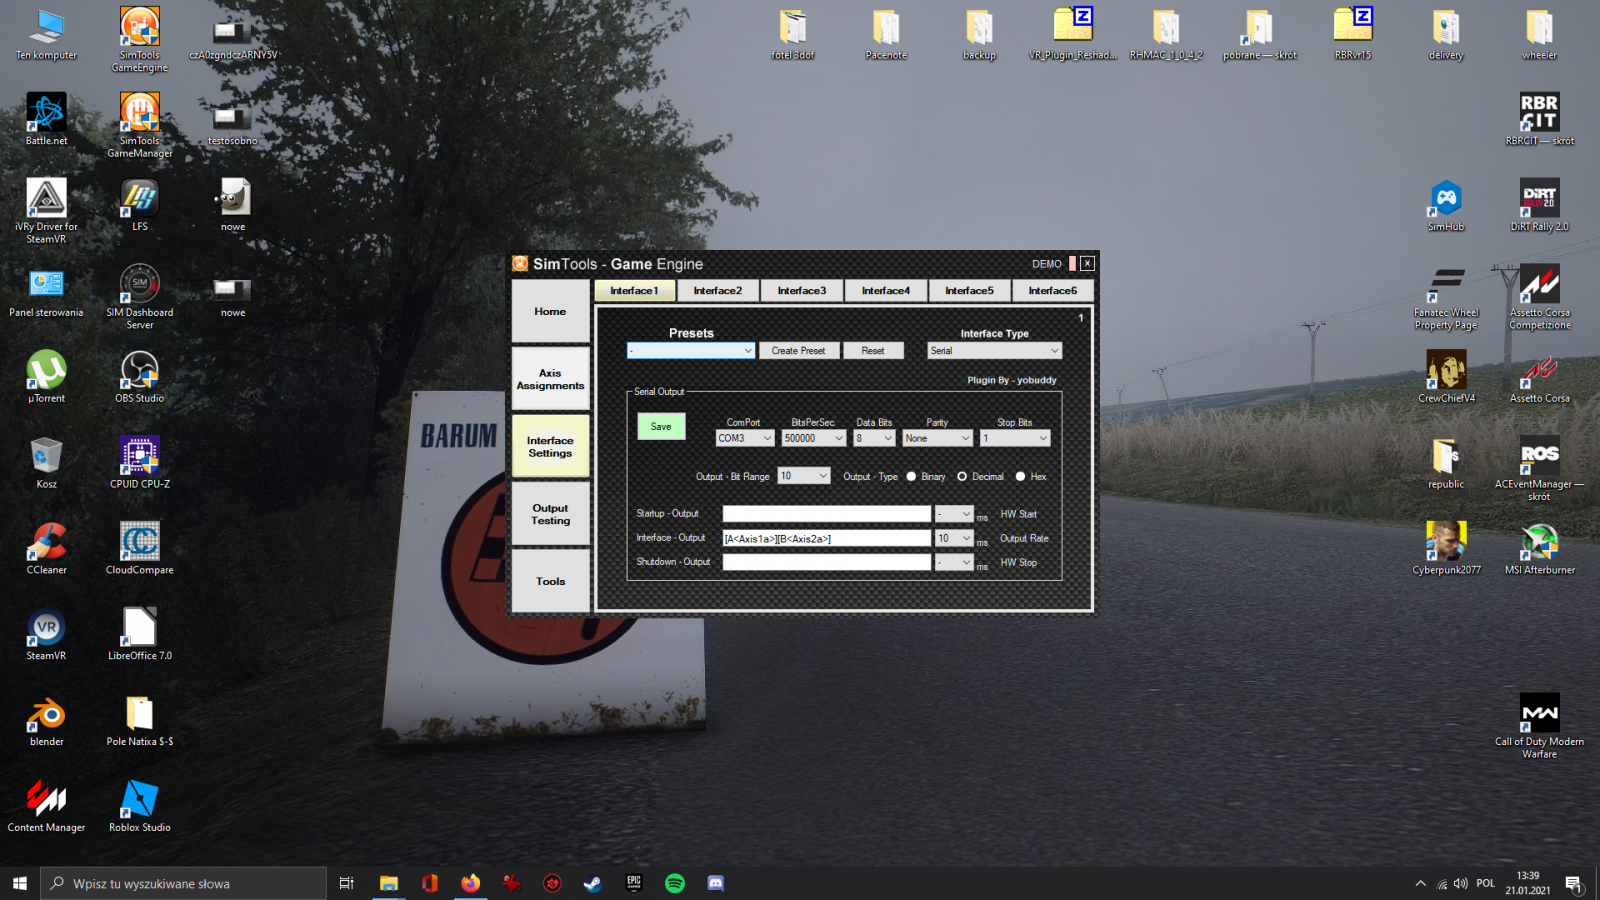The image size is (1600, 900).
Task: Open the Axis Assignments section
Action: 550,379
